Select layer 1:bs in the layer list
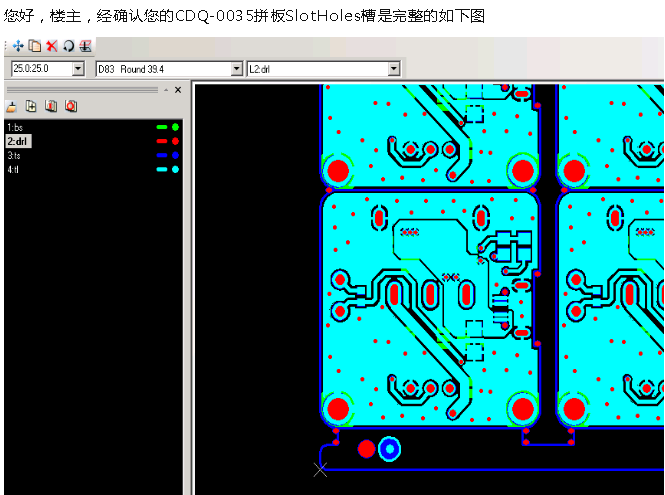 click(x=15, y=128)
